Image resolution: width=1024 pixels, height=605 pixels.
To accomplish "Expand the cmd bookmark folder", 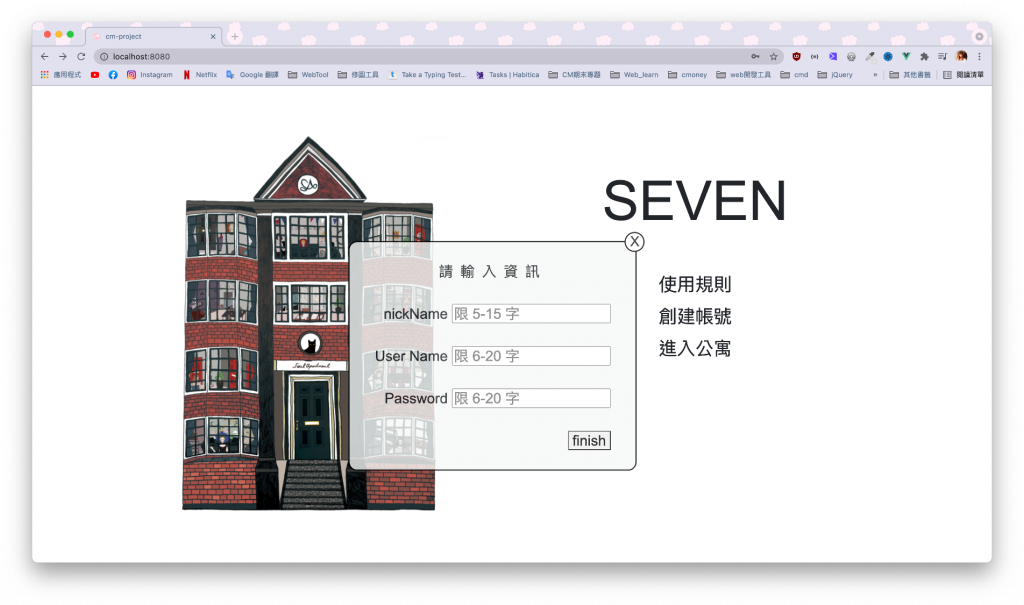I will point(794,75).
